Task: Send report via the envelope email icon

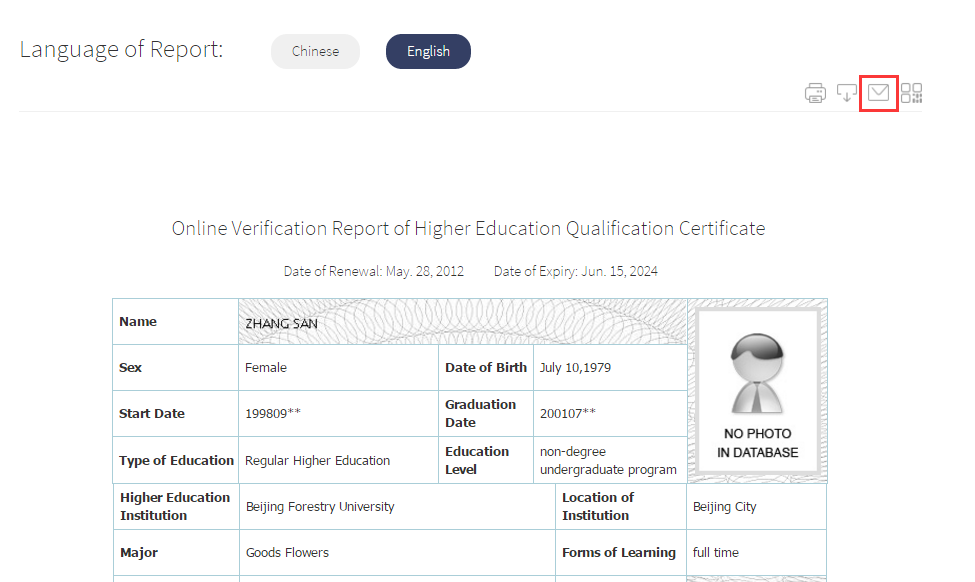Action: point(879,93)
